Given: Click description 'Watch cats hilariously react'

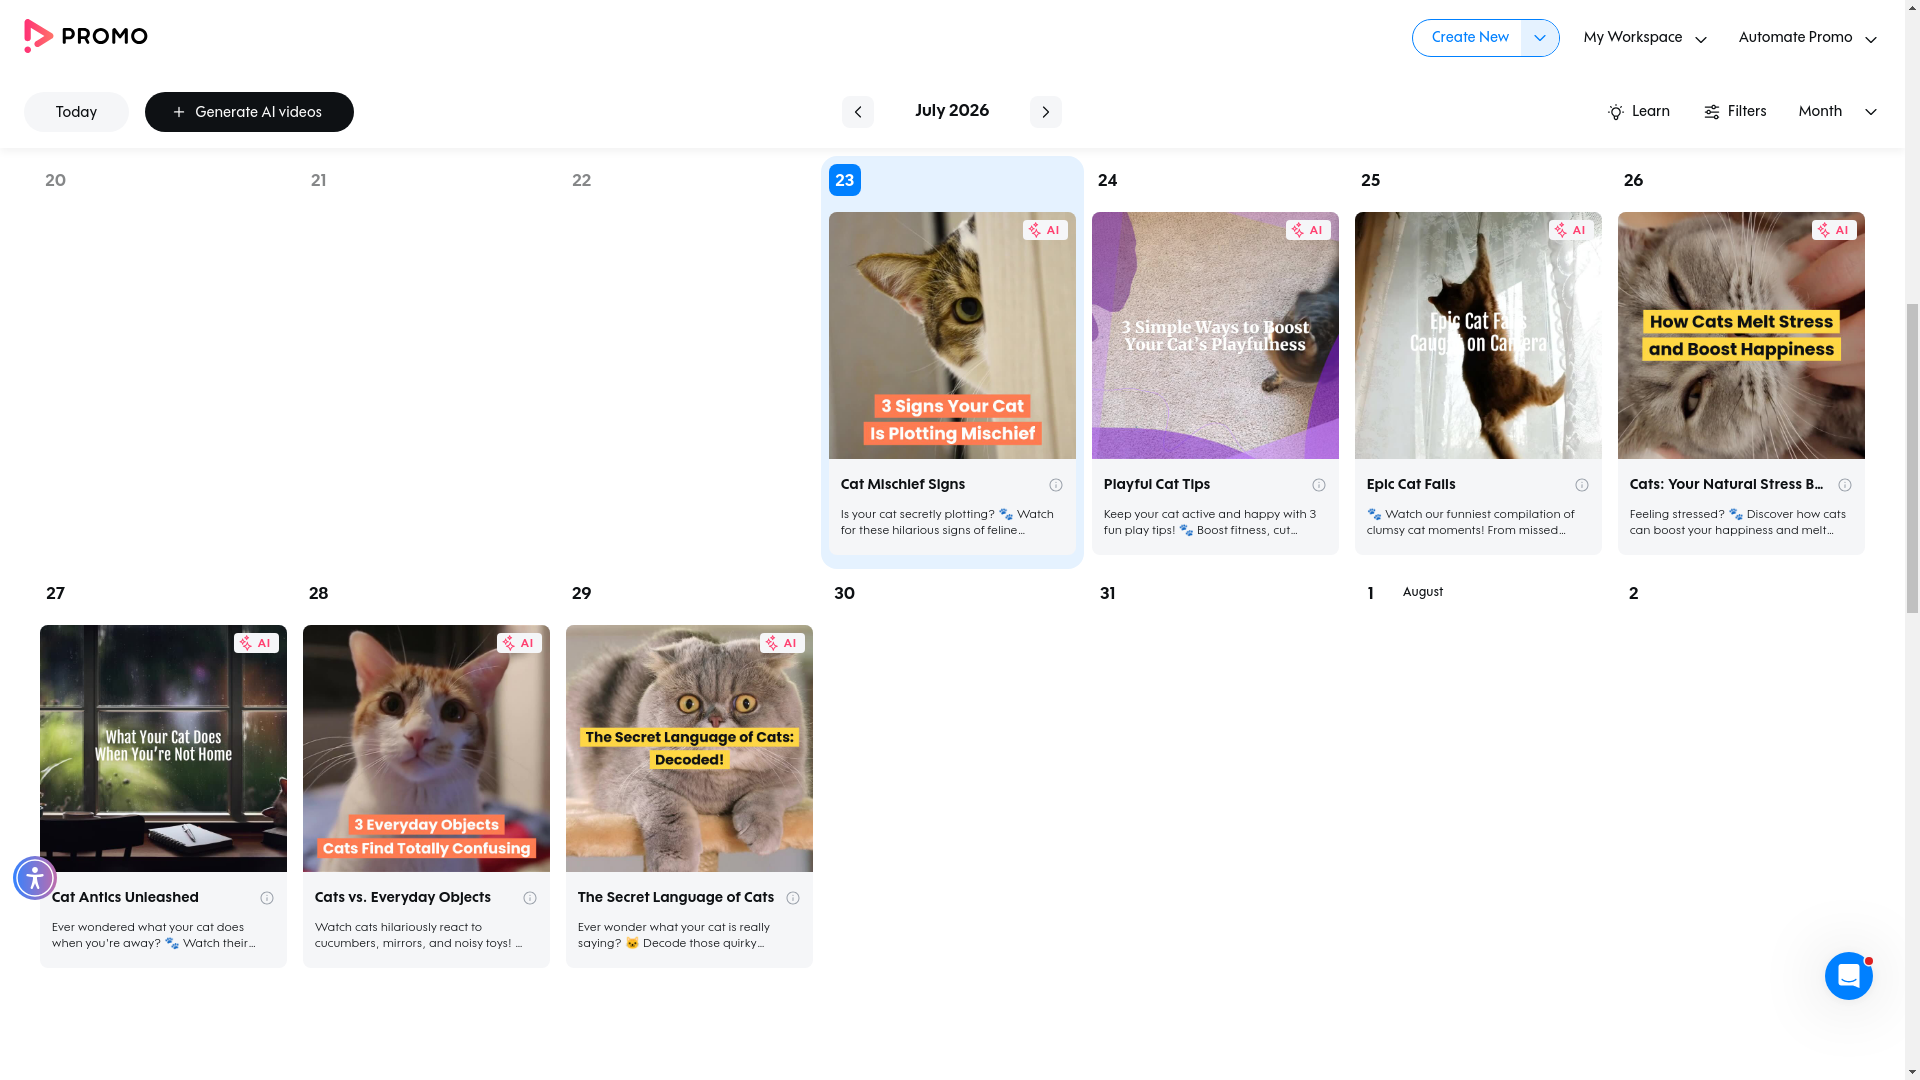Looking at the screenshot, I should coord(418,936).
